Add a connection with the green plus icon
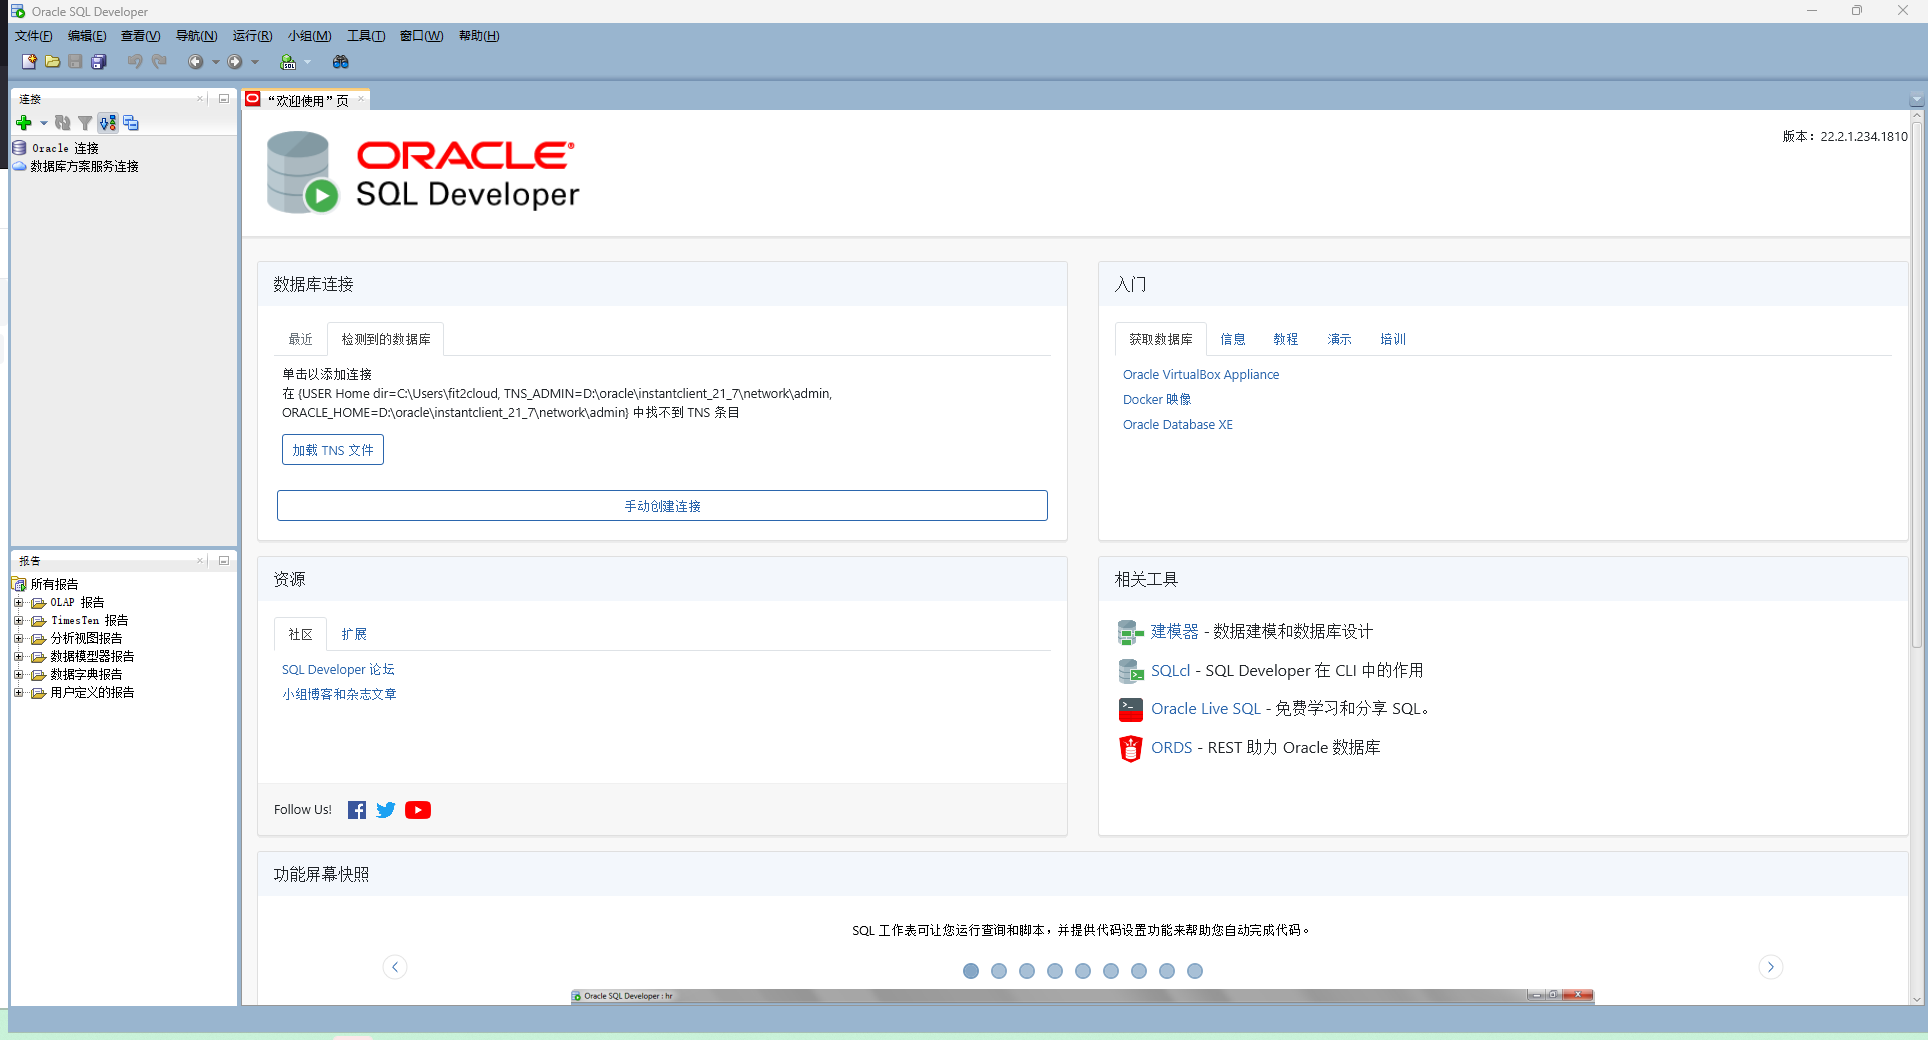This screenshot has height=1040, width=1928. (23, 123)
